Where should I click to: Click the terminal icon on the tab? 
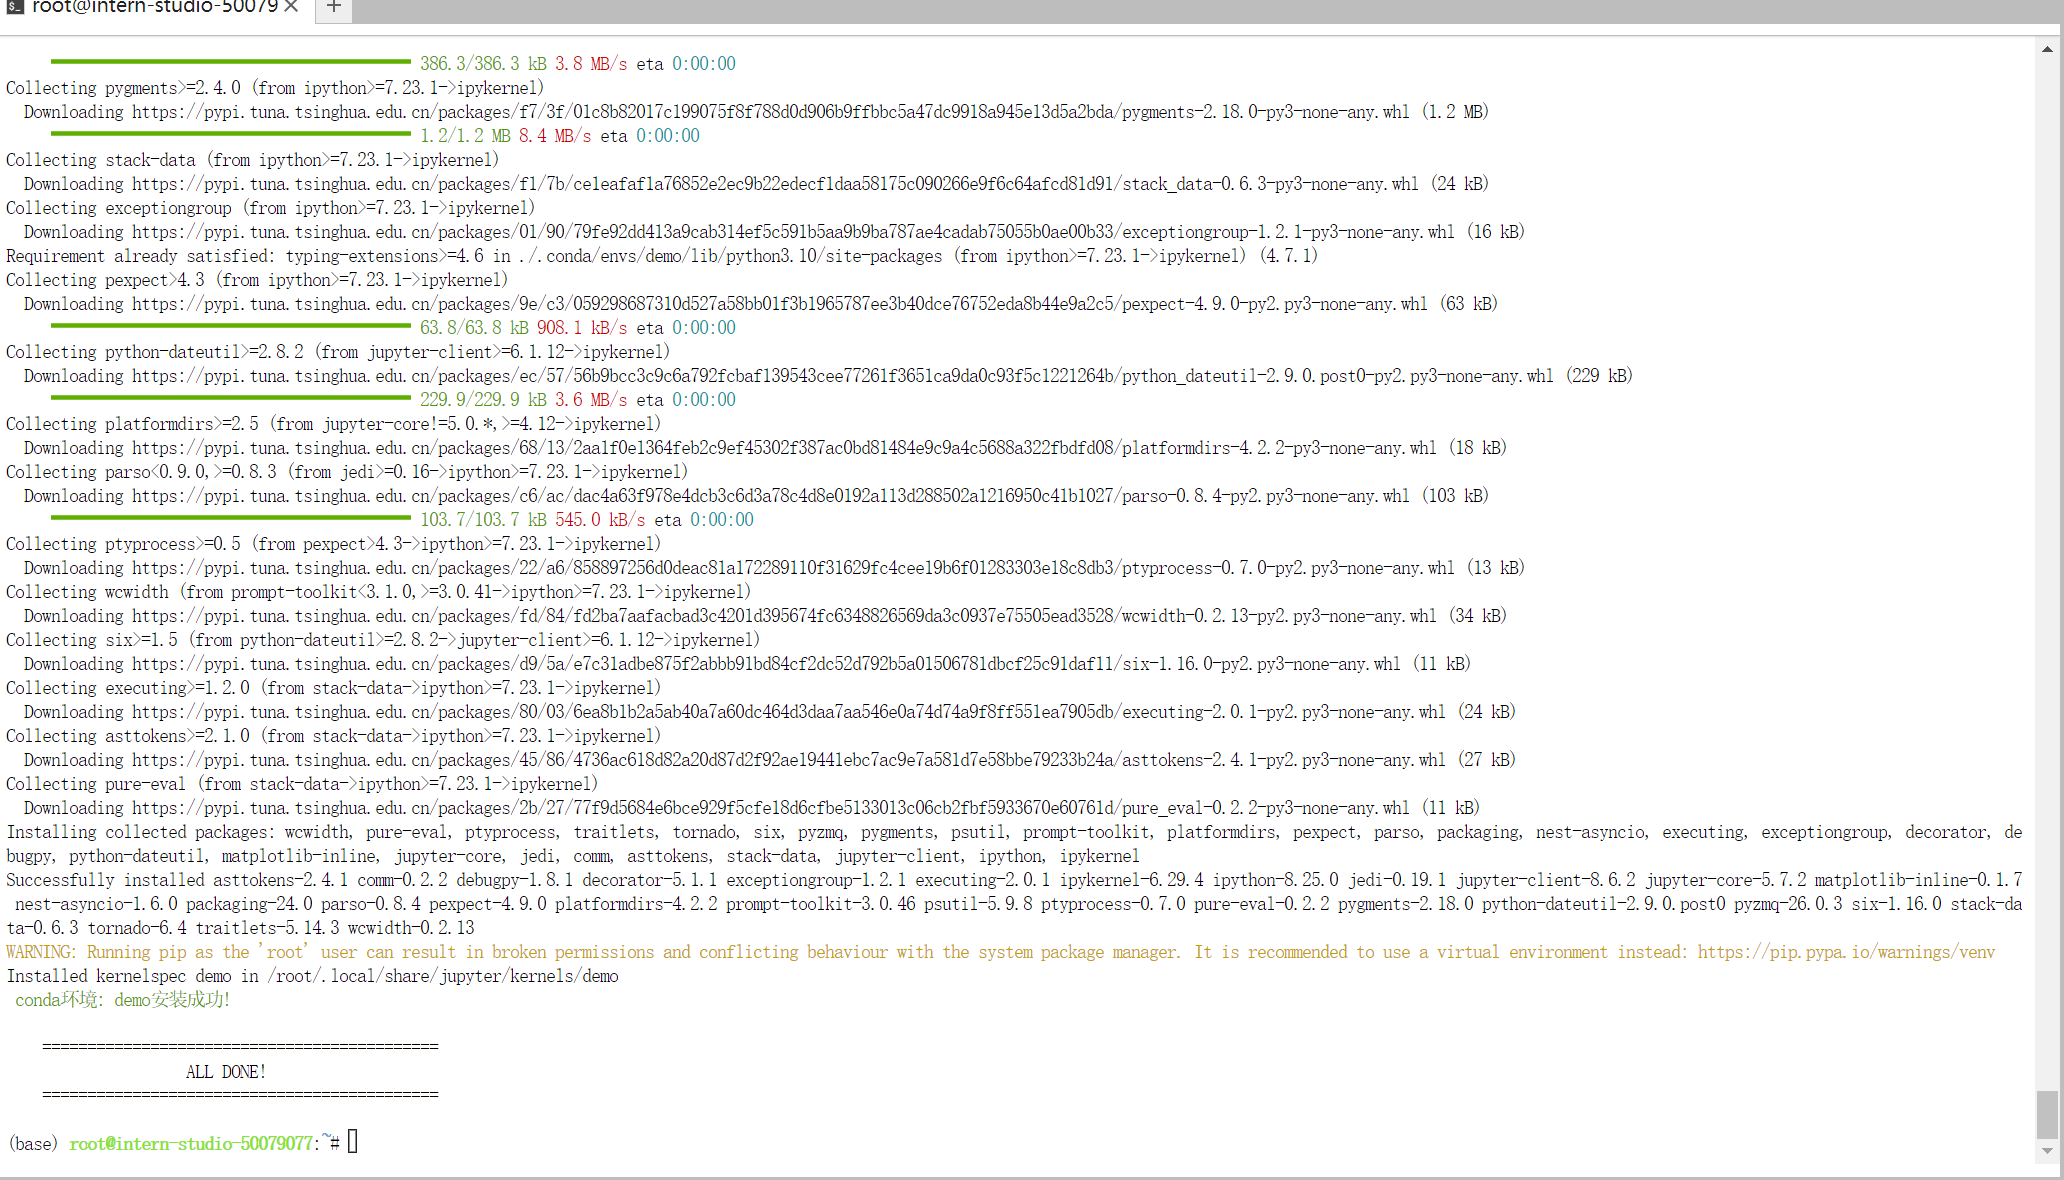tap(15, 7)
